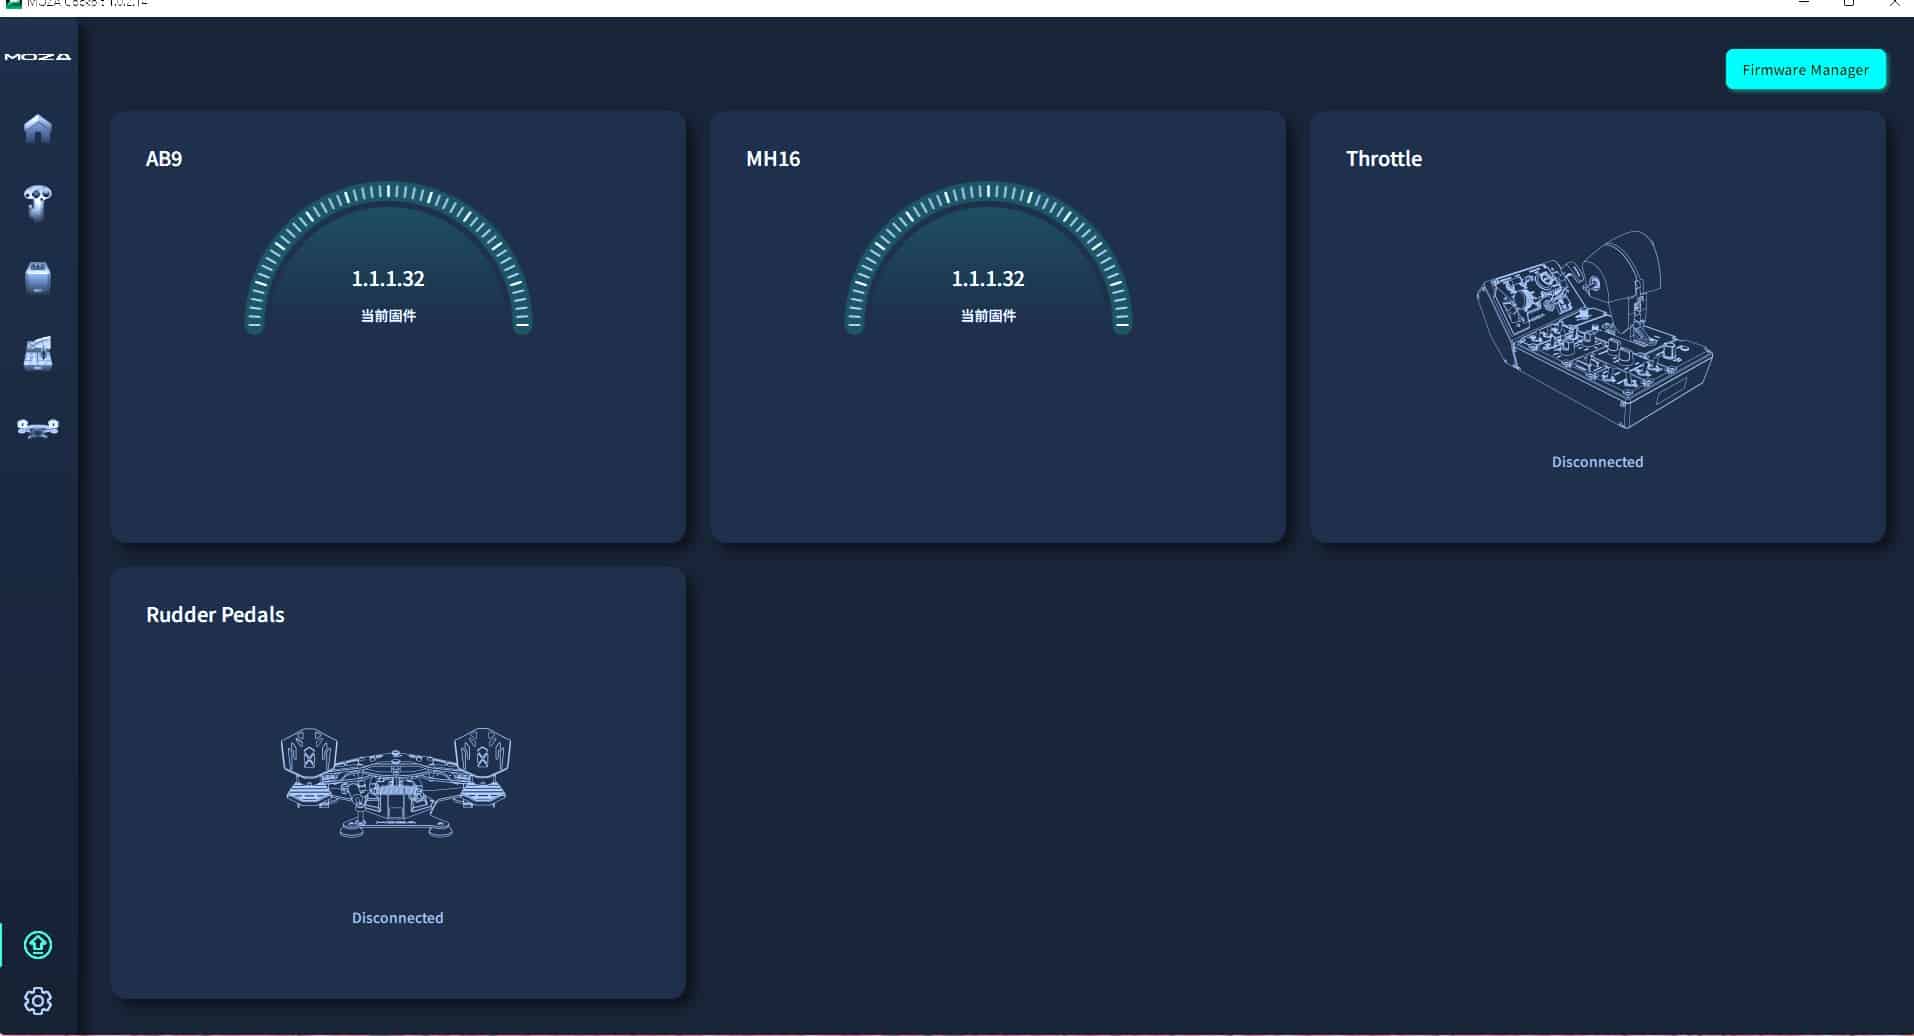Image resolution: width=1914 pixels, height=1036 pixels.
Task: Select the flight joystick sidebar icon
Action: (x=38, y=203)
